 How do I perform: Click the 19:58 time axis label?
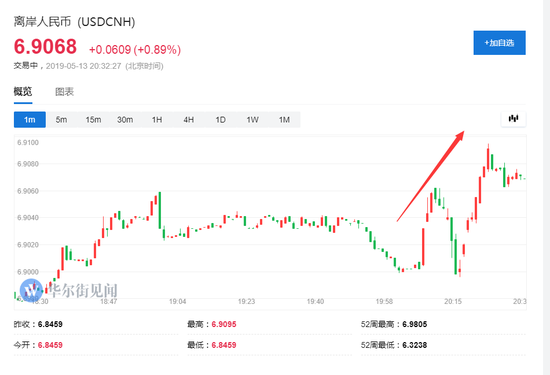(x=384, y=301)
